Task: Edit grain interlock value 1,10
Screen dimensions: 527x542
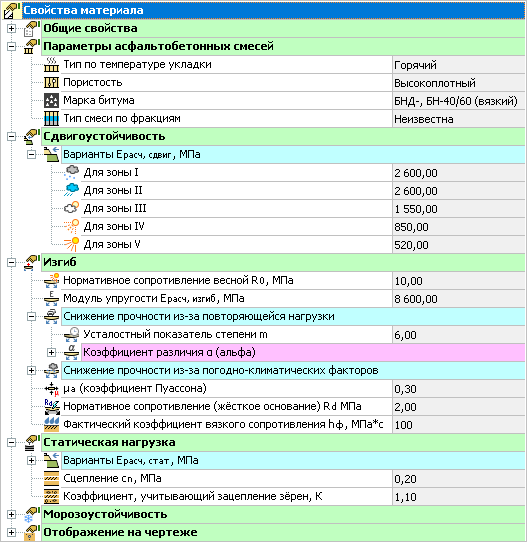Action: 459,496
